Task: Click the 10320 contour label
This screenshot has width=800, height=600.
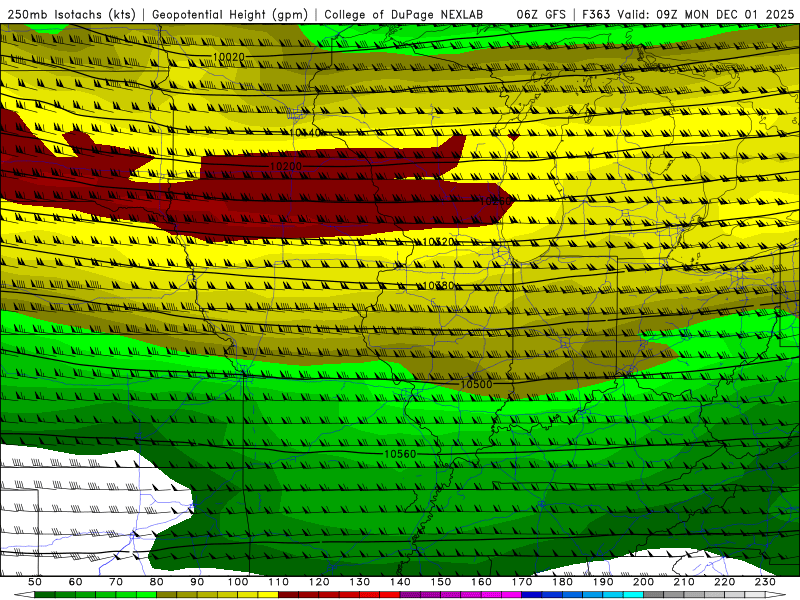Action: 439,241
